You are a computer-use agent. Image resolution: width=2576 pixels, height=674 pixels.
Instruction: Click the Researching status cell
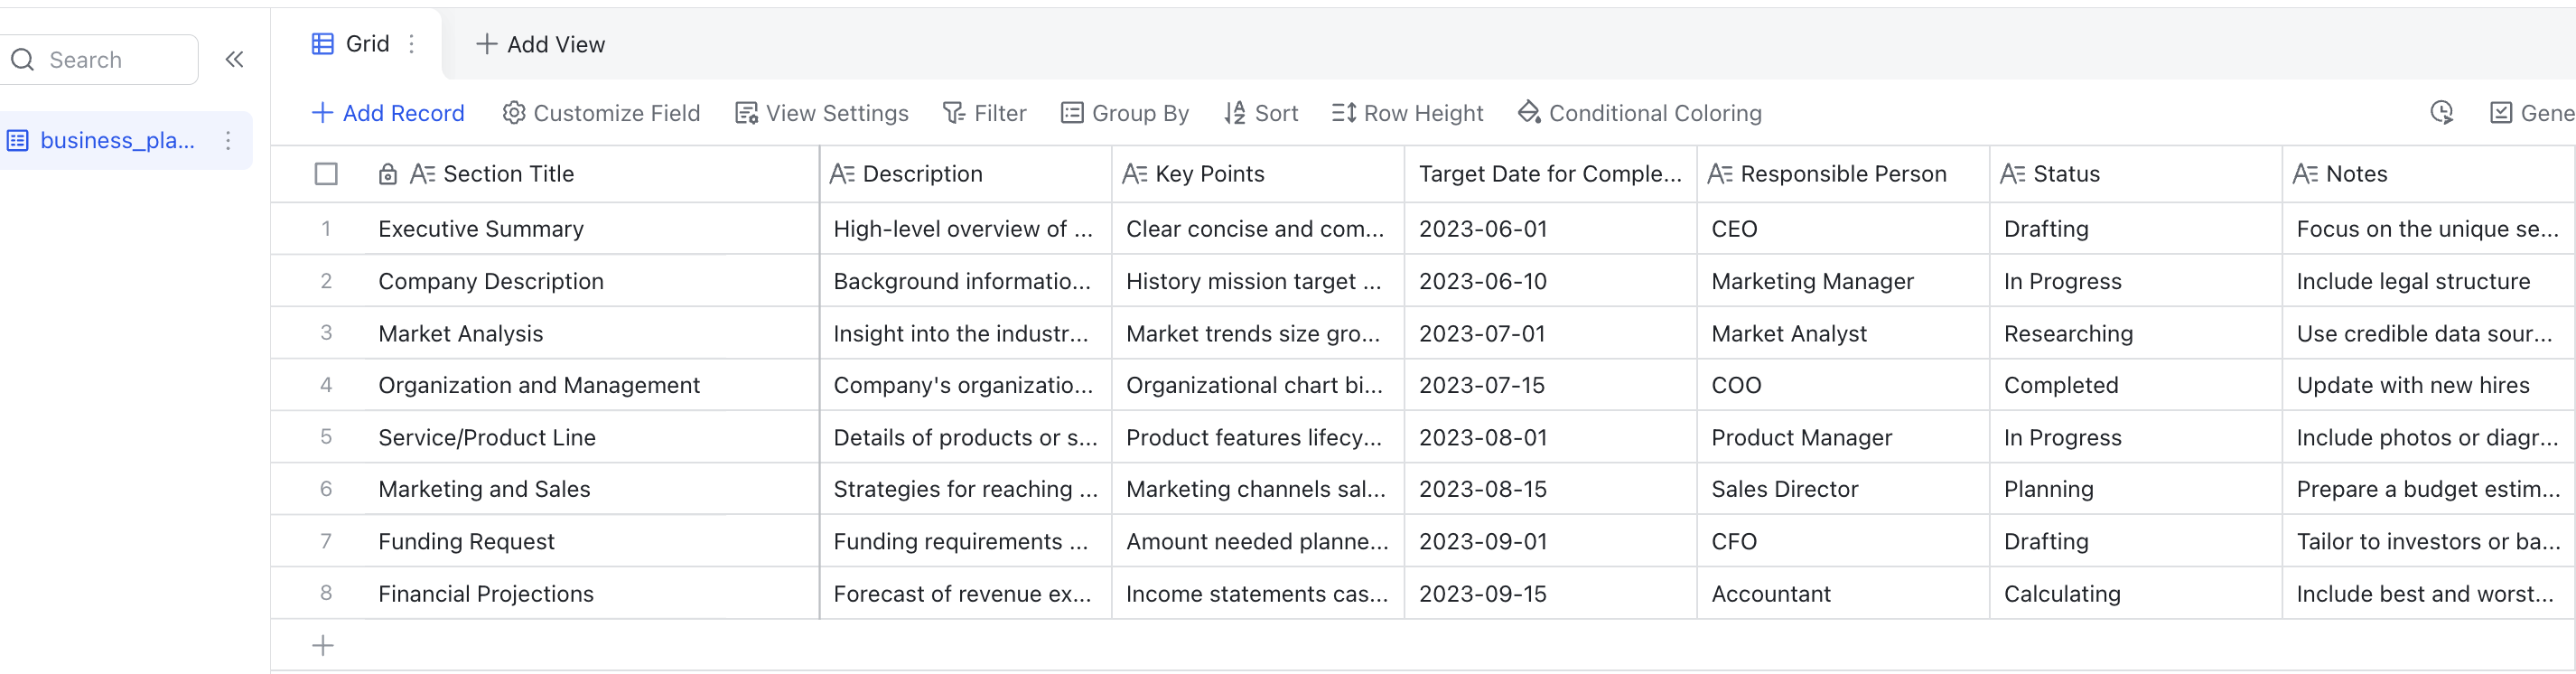click(2136, 333)
